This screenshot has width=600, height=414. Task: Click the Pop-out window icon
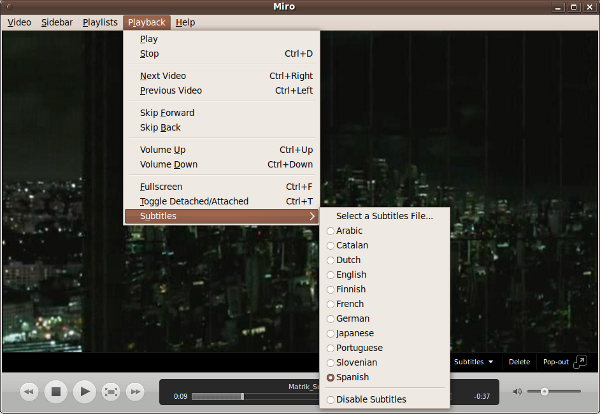578,361
